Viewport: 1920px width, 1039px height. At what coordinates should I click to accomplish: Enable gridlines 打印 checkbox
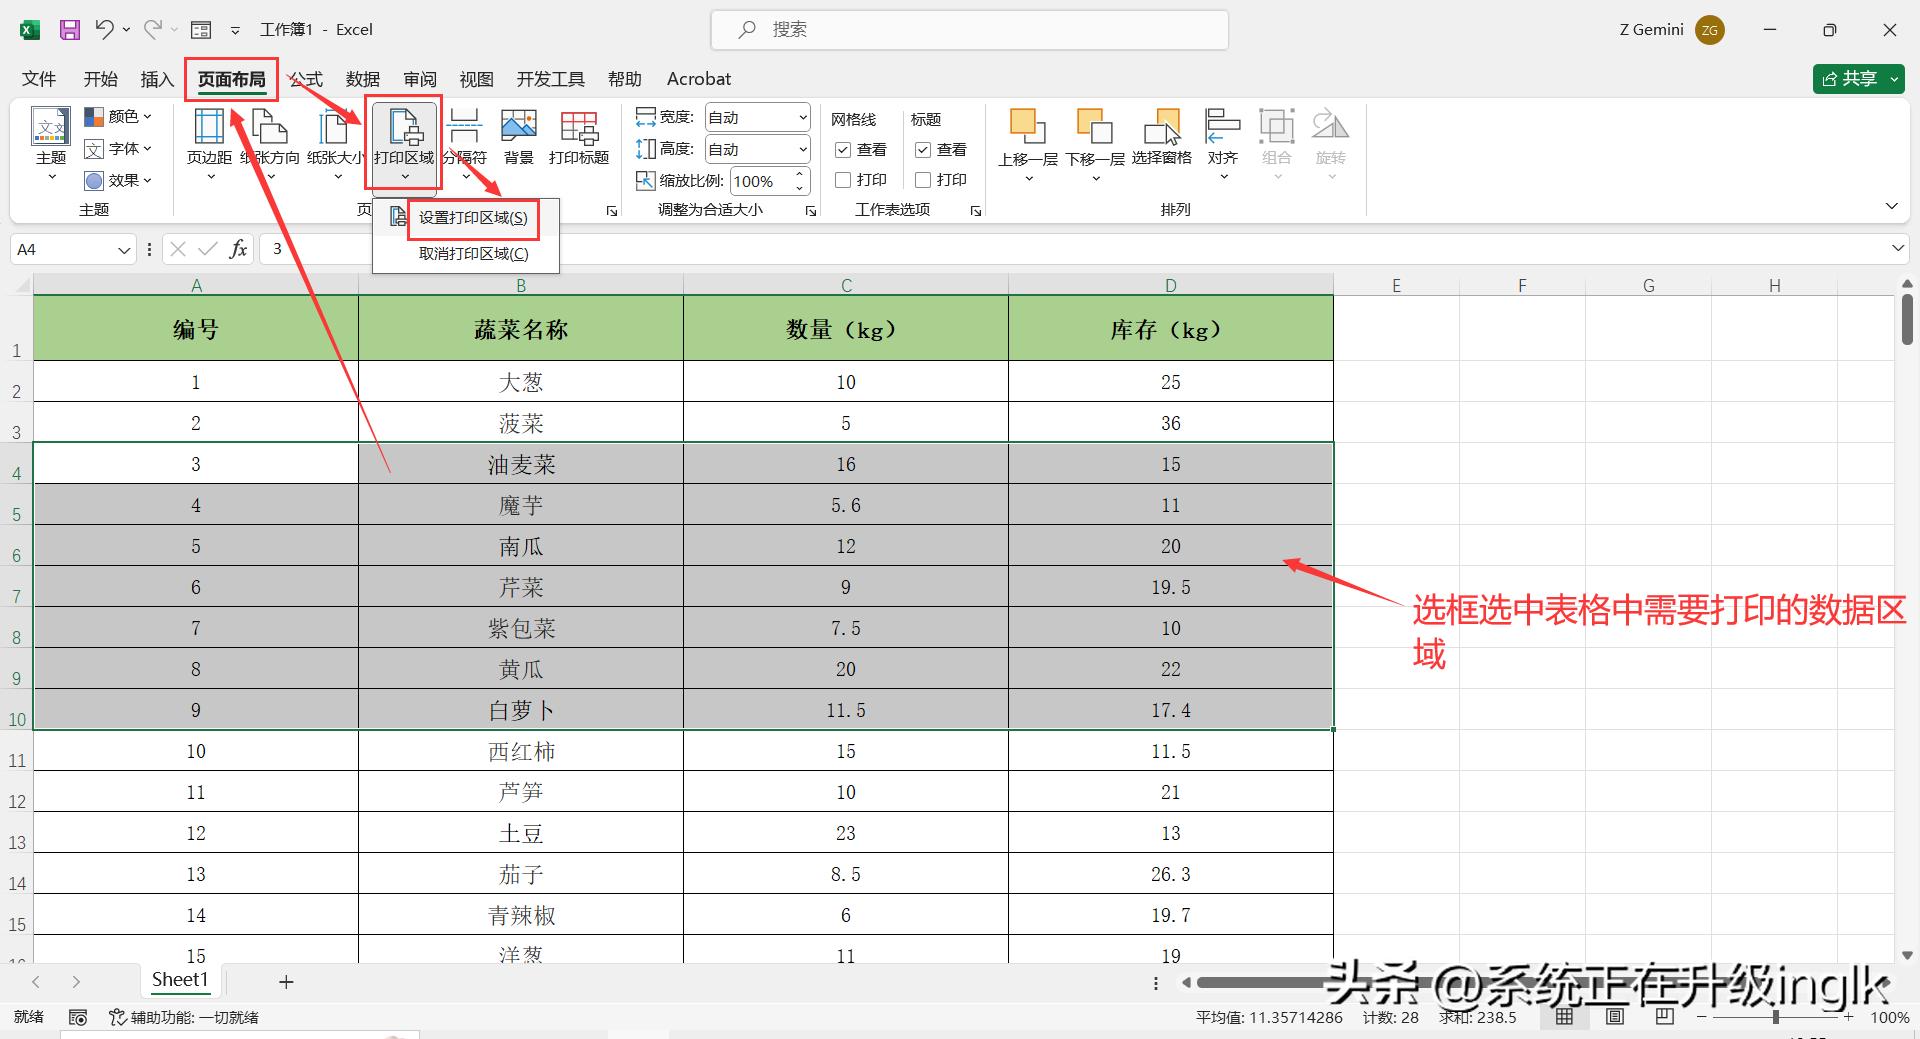[843, 180]
